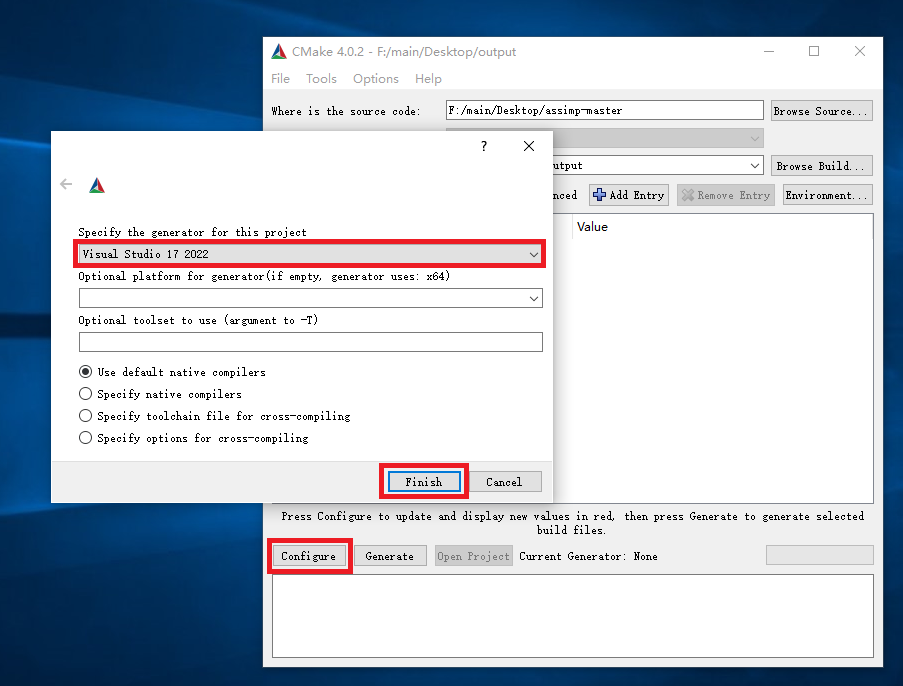Open the Help menu
The width and height of the screenshot is (903, 686).
[428, 78]
